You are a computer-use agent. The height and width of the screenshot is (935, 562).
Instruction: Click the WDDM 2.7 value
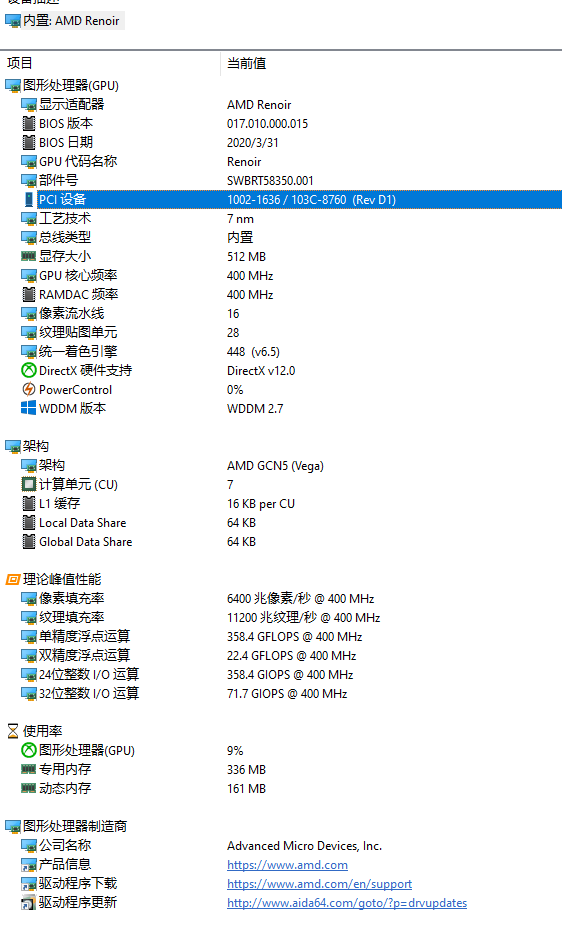[255, 409]
